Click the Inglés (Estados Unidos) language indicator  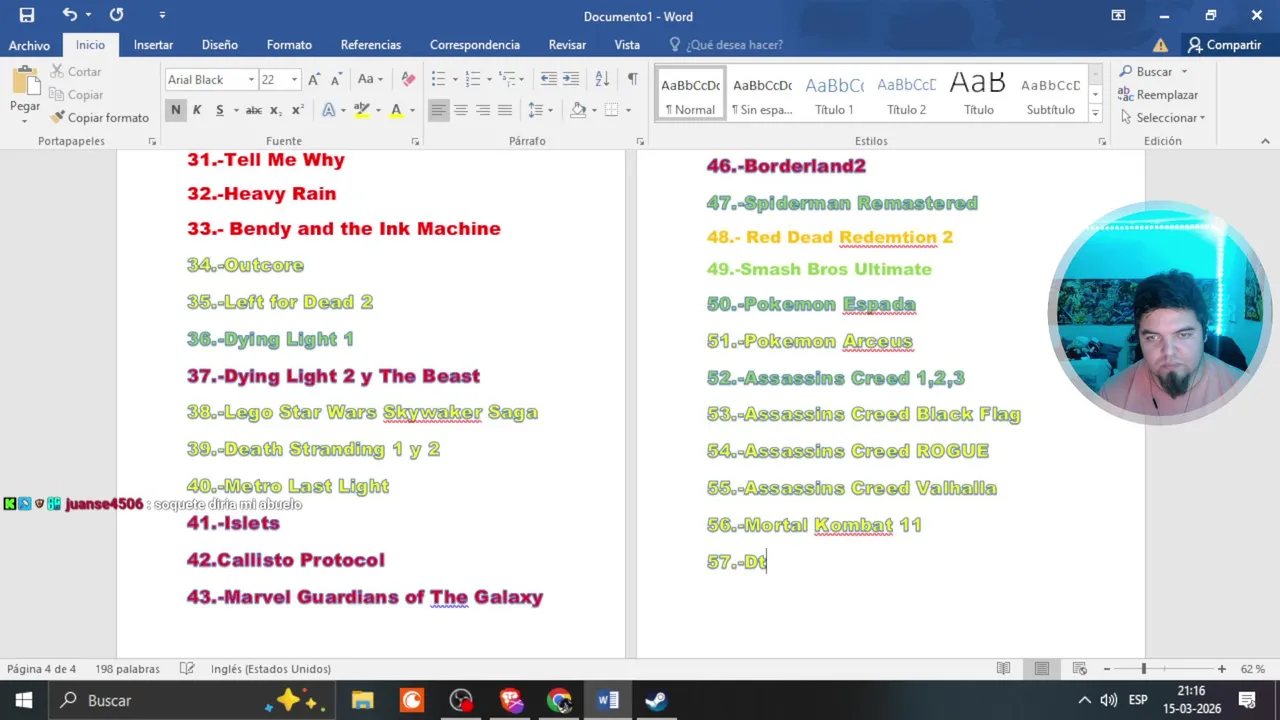pos(270,669)
